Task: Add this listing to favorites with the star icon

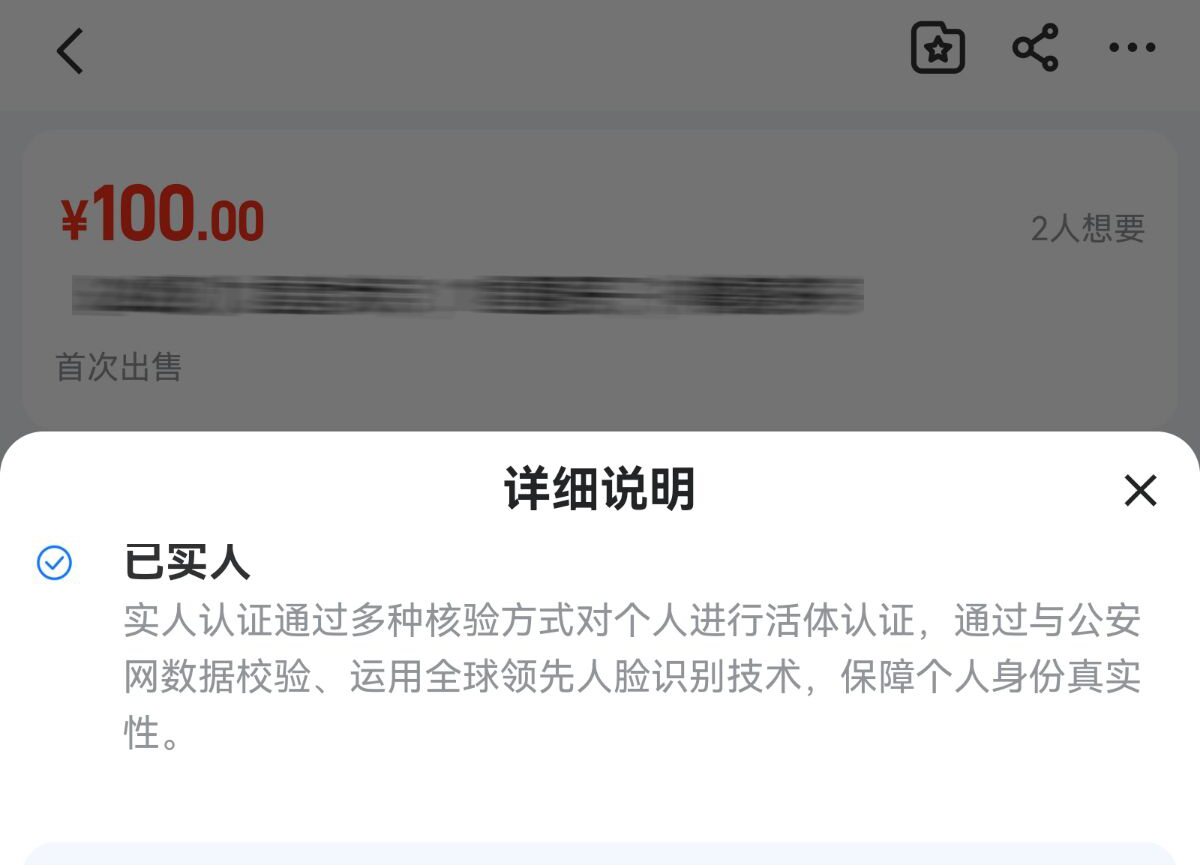Action: 938,48
